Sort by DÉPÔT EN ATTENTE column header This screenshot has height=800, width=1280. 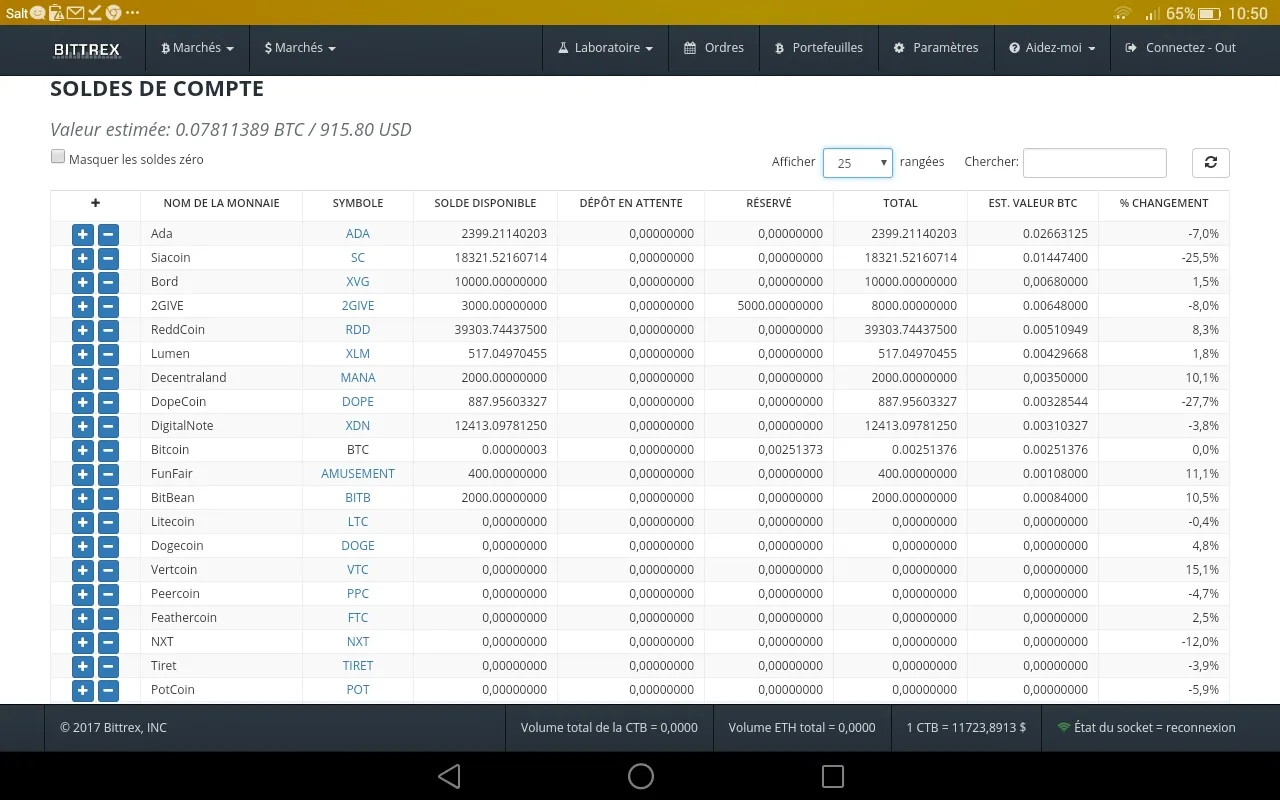click(x=631, y=203)
